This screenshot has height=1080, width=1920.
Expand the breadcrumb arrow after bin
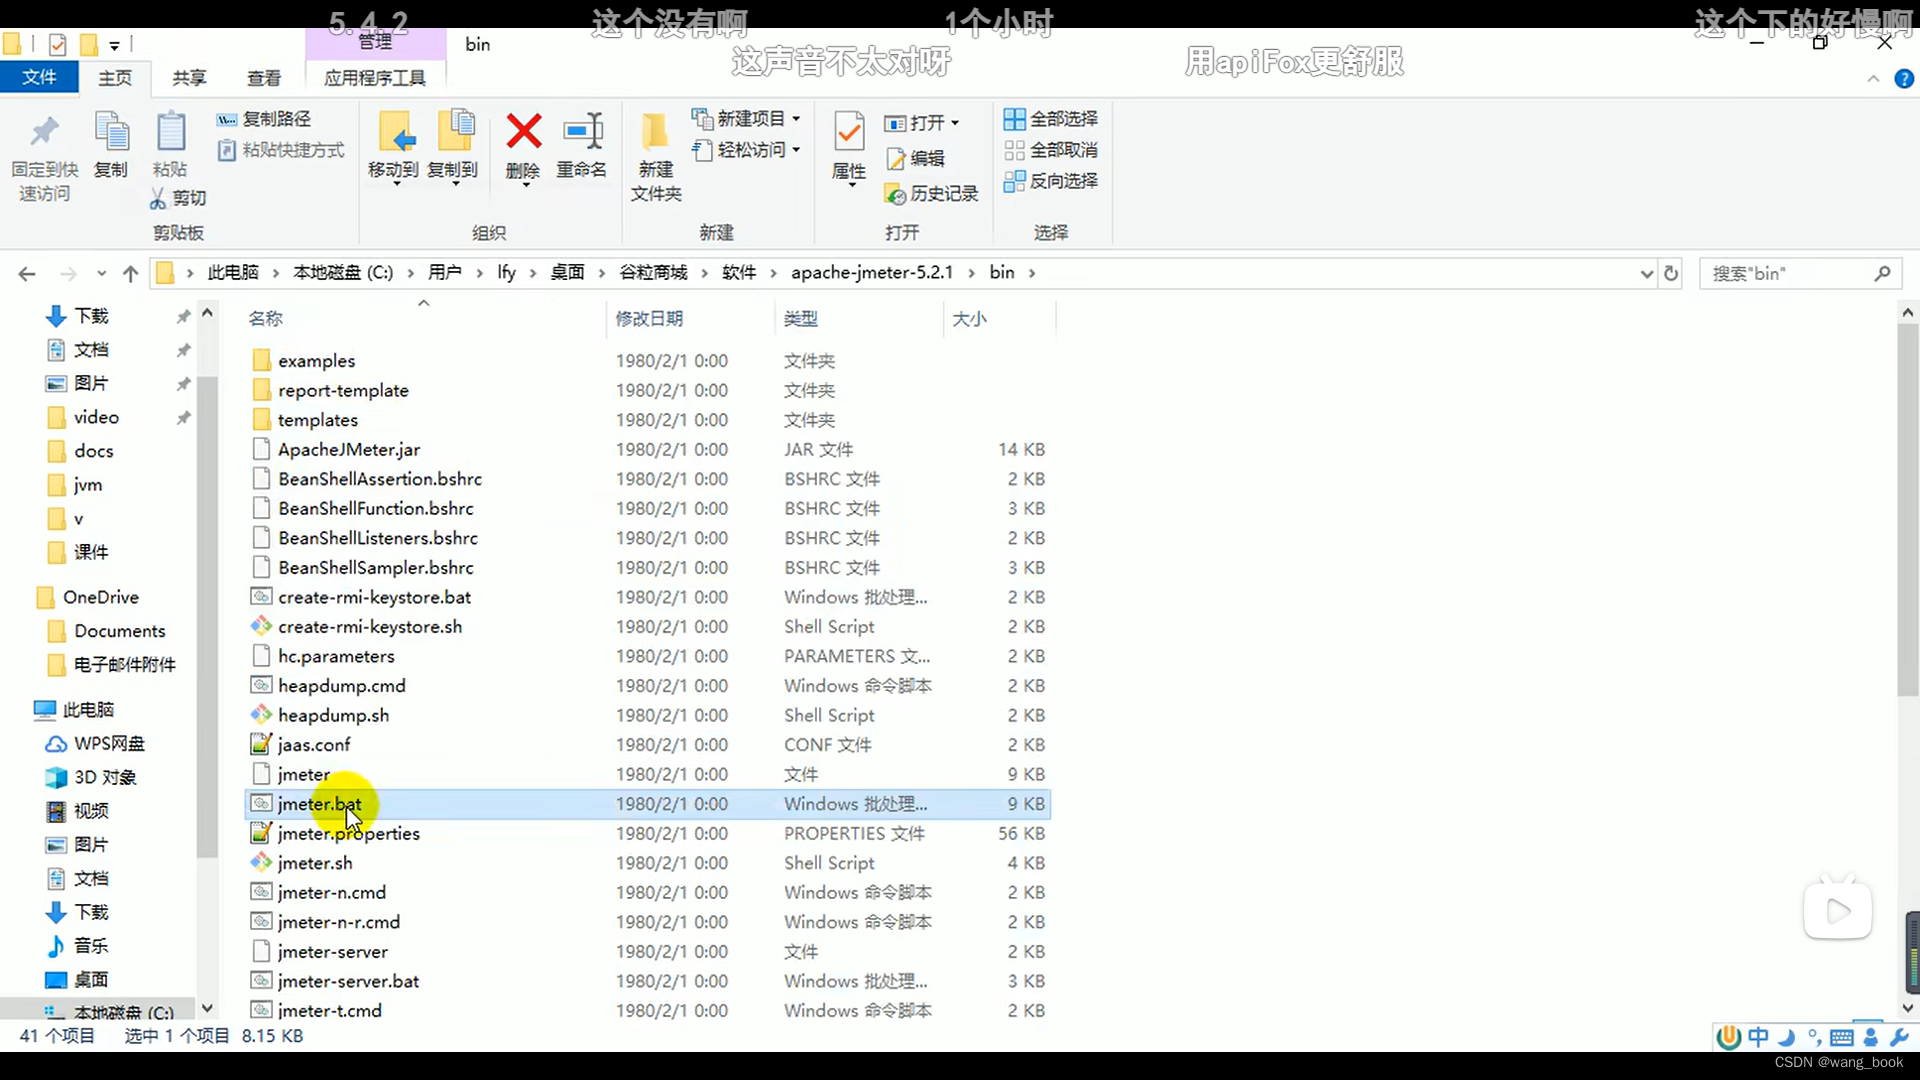click(x=1031, y=273)
